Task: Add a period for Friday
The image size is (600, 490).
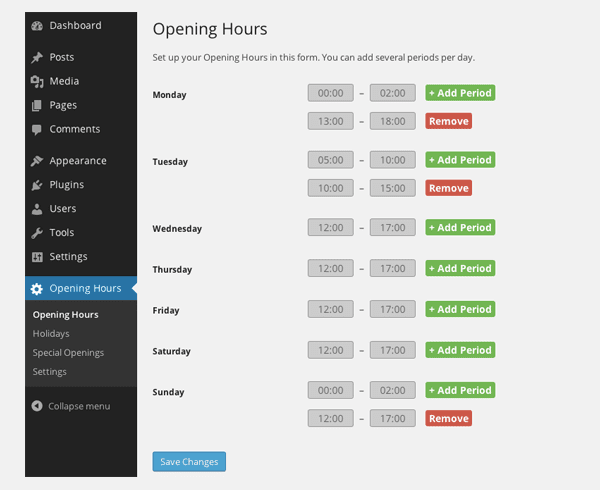Action: point(460,309)
